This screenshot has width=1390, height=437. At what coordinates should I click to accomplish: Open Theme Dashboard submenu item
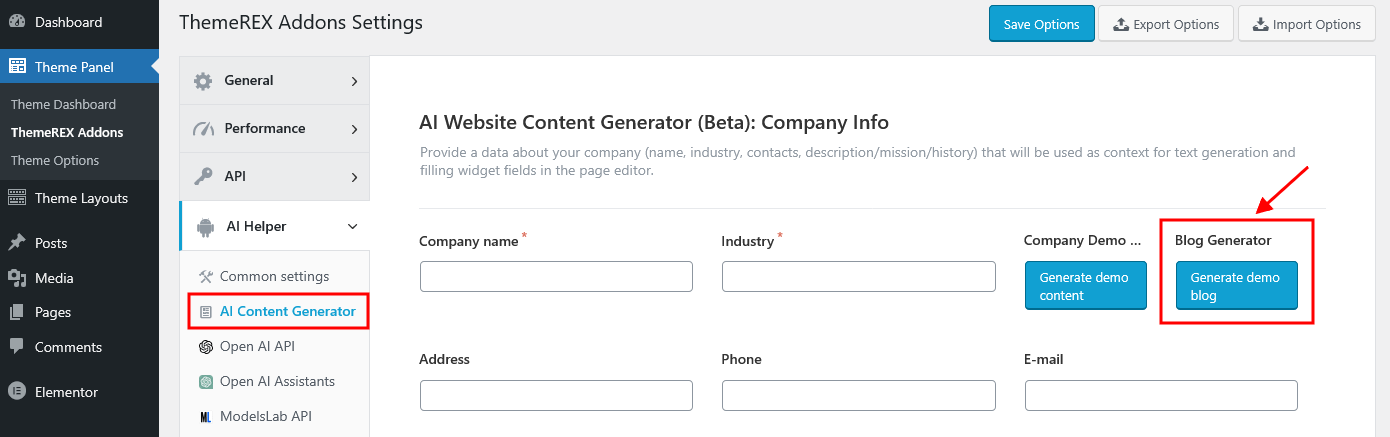click(x=63, y=104)
